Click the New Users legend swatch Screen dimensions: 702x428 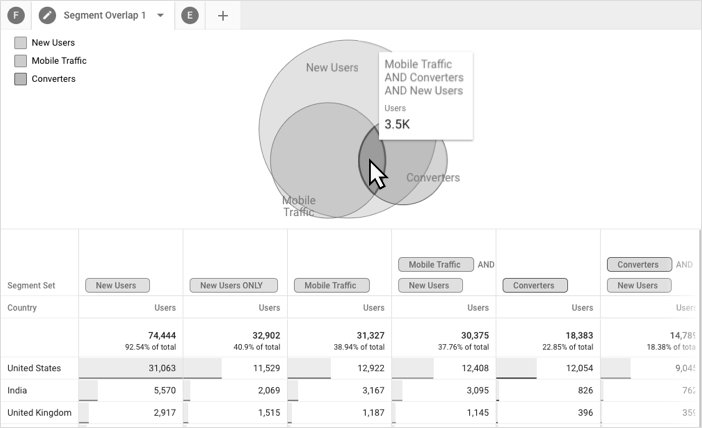click(x=20, y=43)
